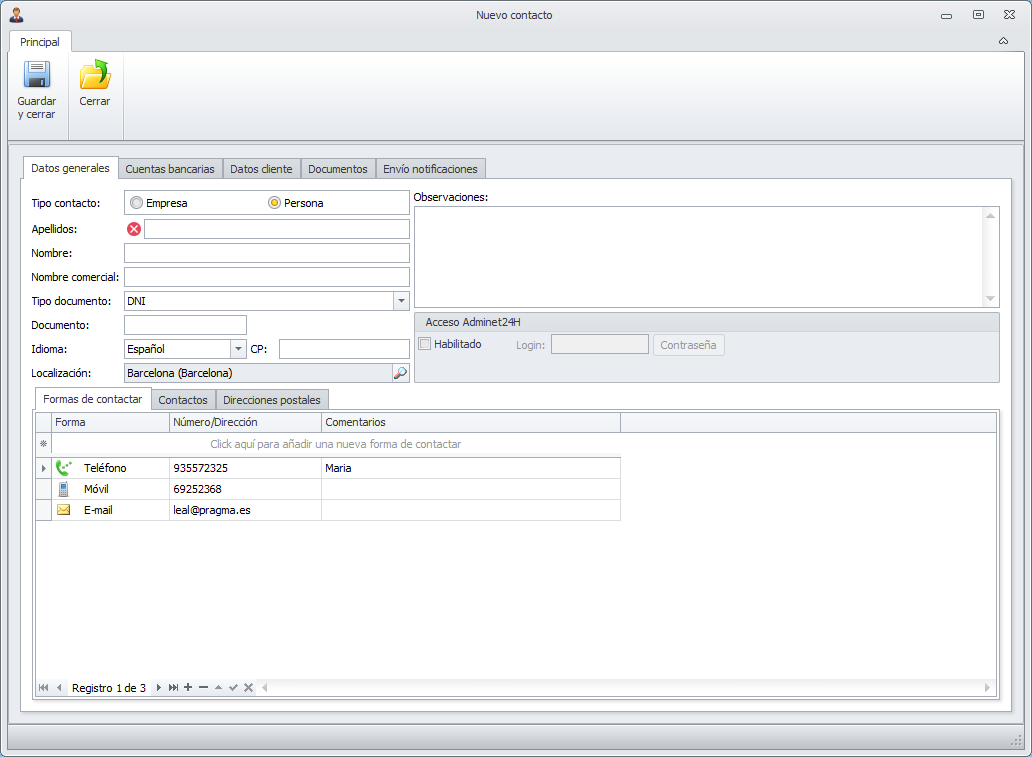Click the grid's horizontal scrollbar track
Screen dimensions: 1032x757
620,688
